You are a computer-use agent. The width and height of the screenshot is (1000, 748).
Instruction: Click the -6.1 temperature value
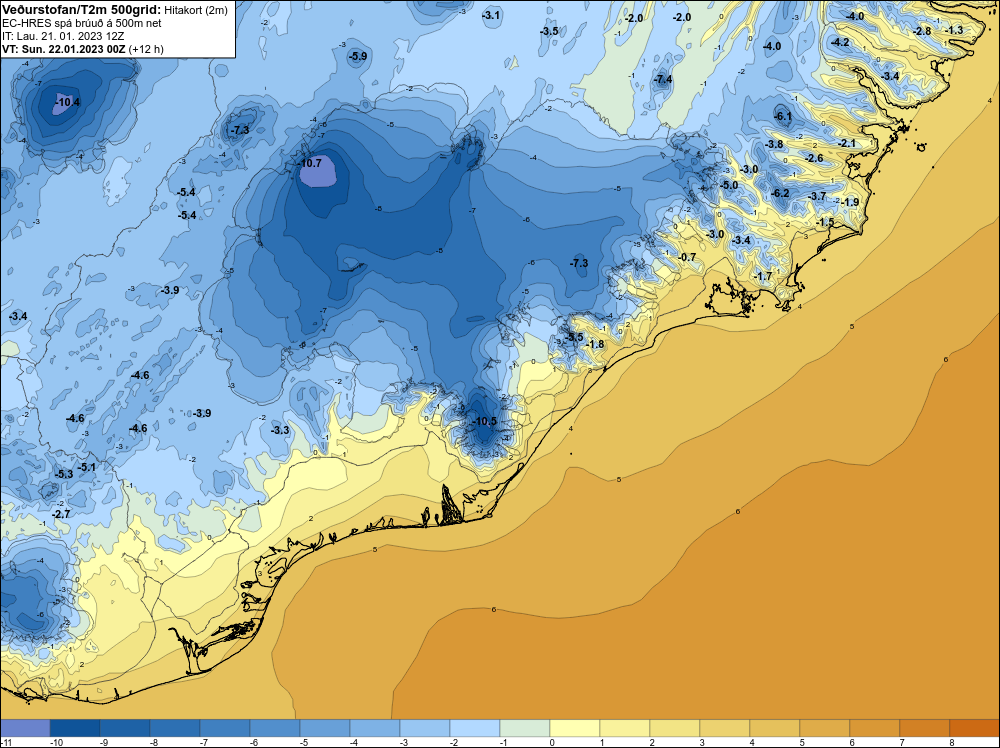pos(783,116)
